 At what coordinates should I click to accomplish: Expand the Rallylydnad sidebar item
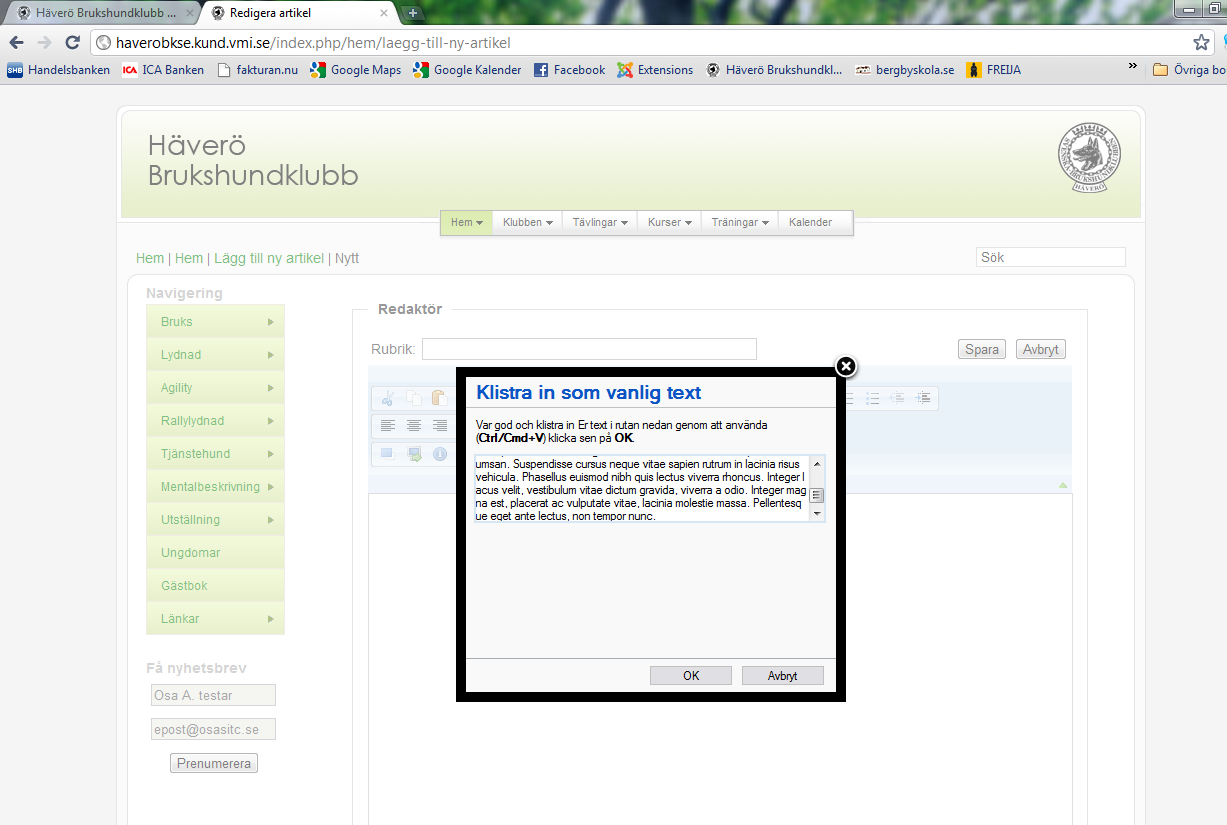click(215, 421)
